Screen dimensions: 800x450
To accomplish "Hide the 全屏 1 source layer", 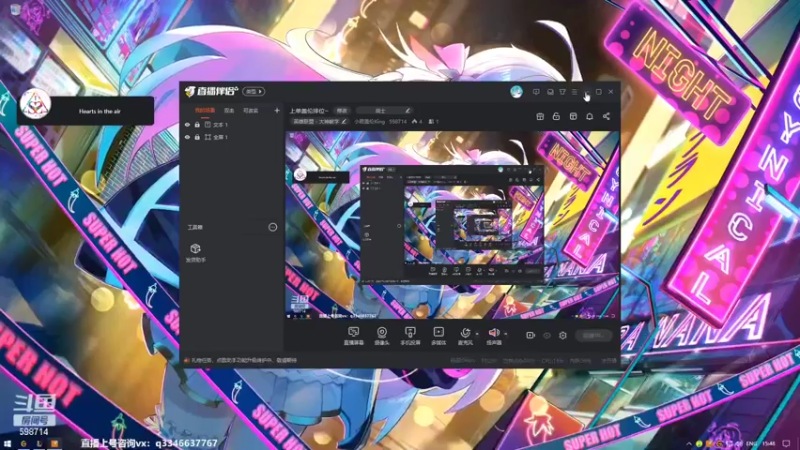I will click(x=187, y=137).
